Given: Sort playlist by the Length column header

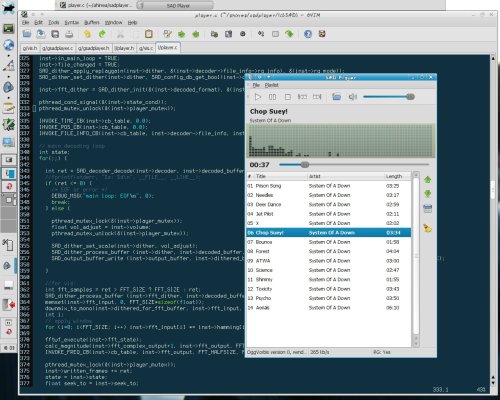Looking at the screenshot, I should pyautogui.click(x=397, y=176).
